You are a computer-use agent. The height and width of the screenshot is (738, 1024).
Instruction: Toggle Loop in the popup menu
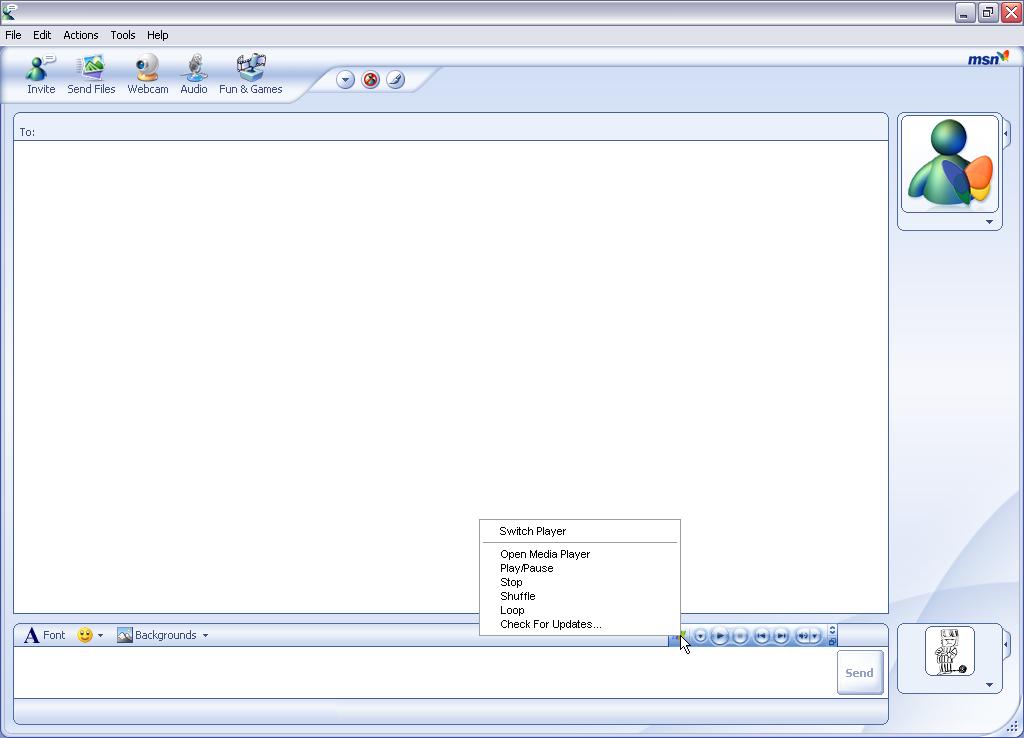512,610
